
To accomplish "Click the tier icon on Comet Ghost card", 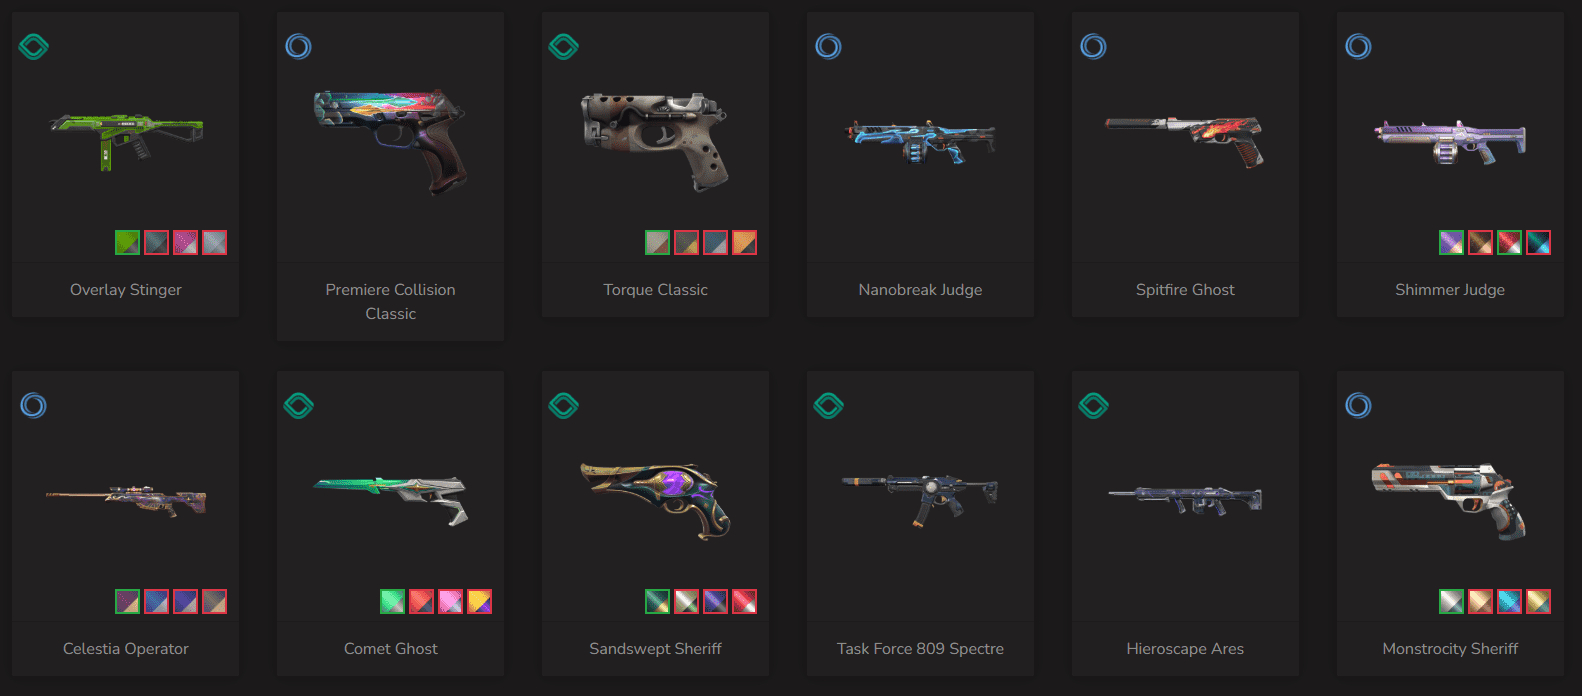I will (x=299, y=405).
